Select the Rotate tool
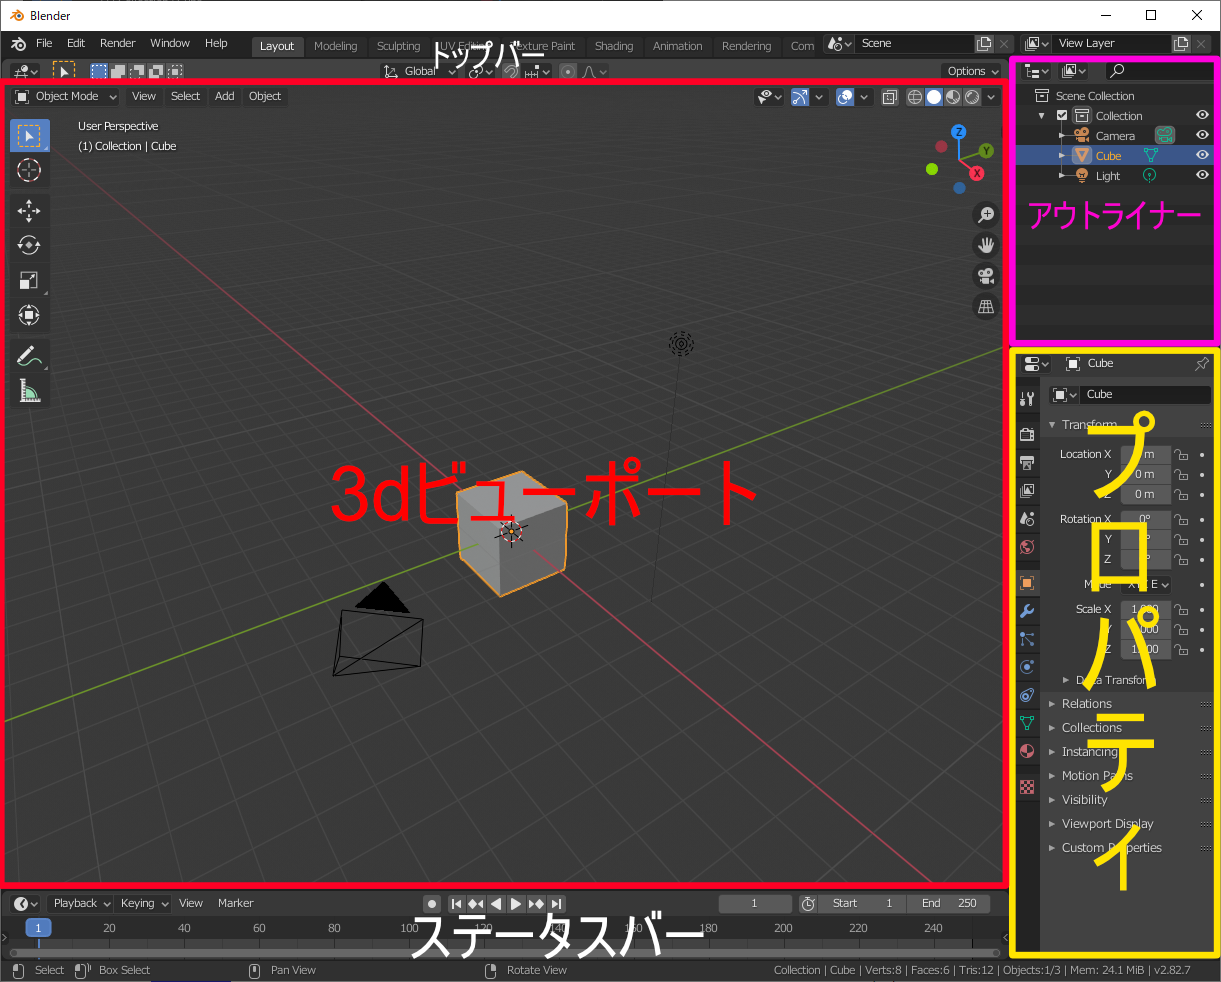 pos(29,245)
